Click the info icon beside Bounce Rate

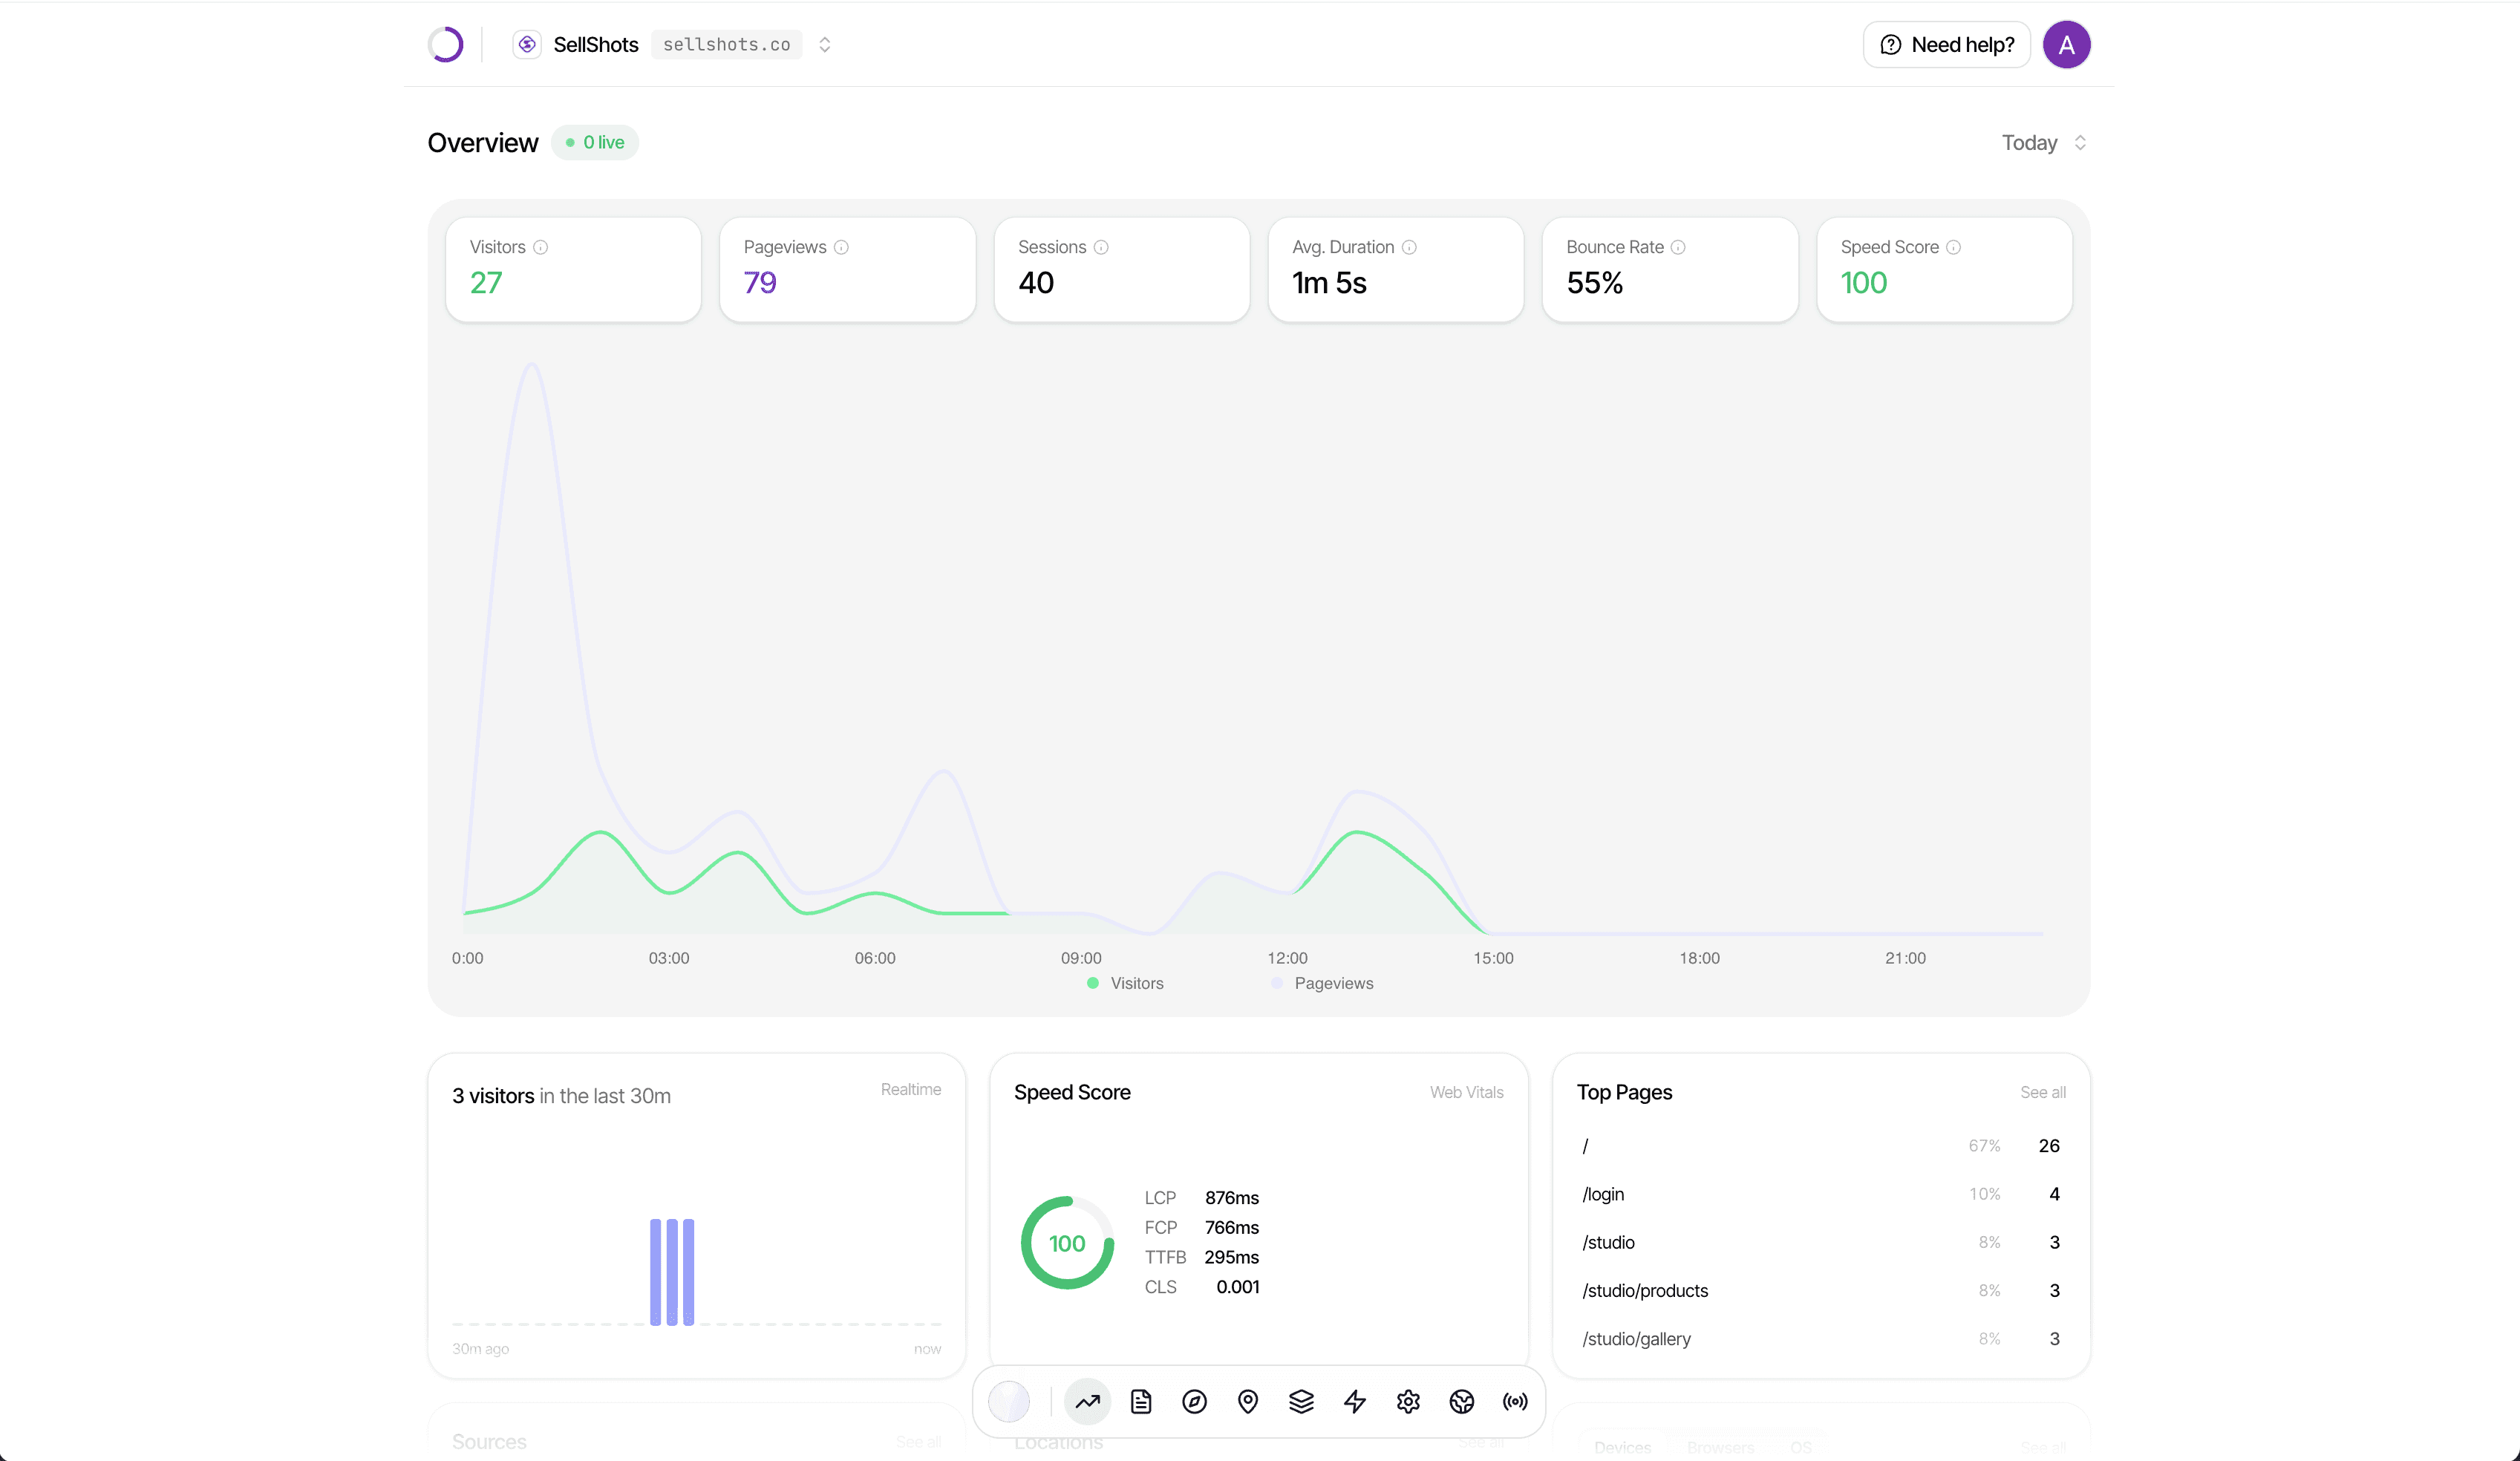(x=1679, y=247)
